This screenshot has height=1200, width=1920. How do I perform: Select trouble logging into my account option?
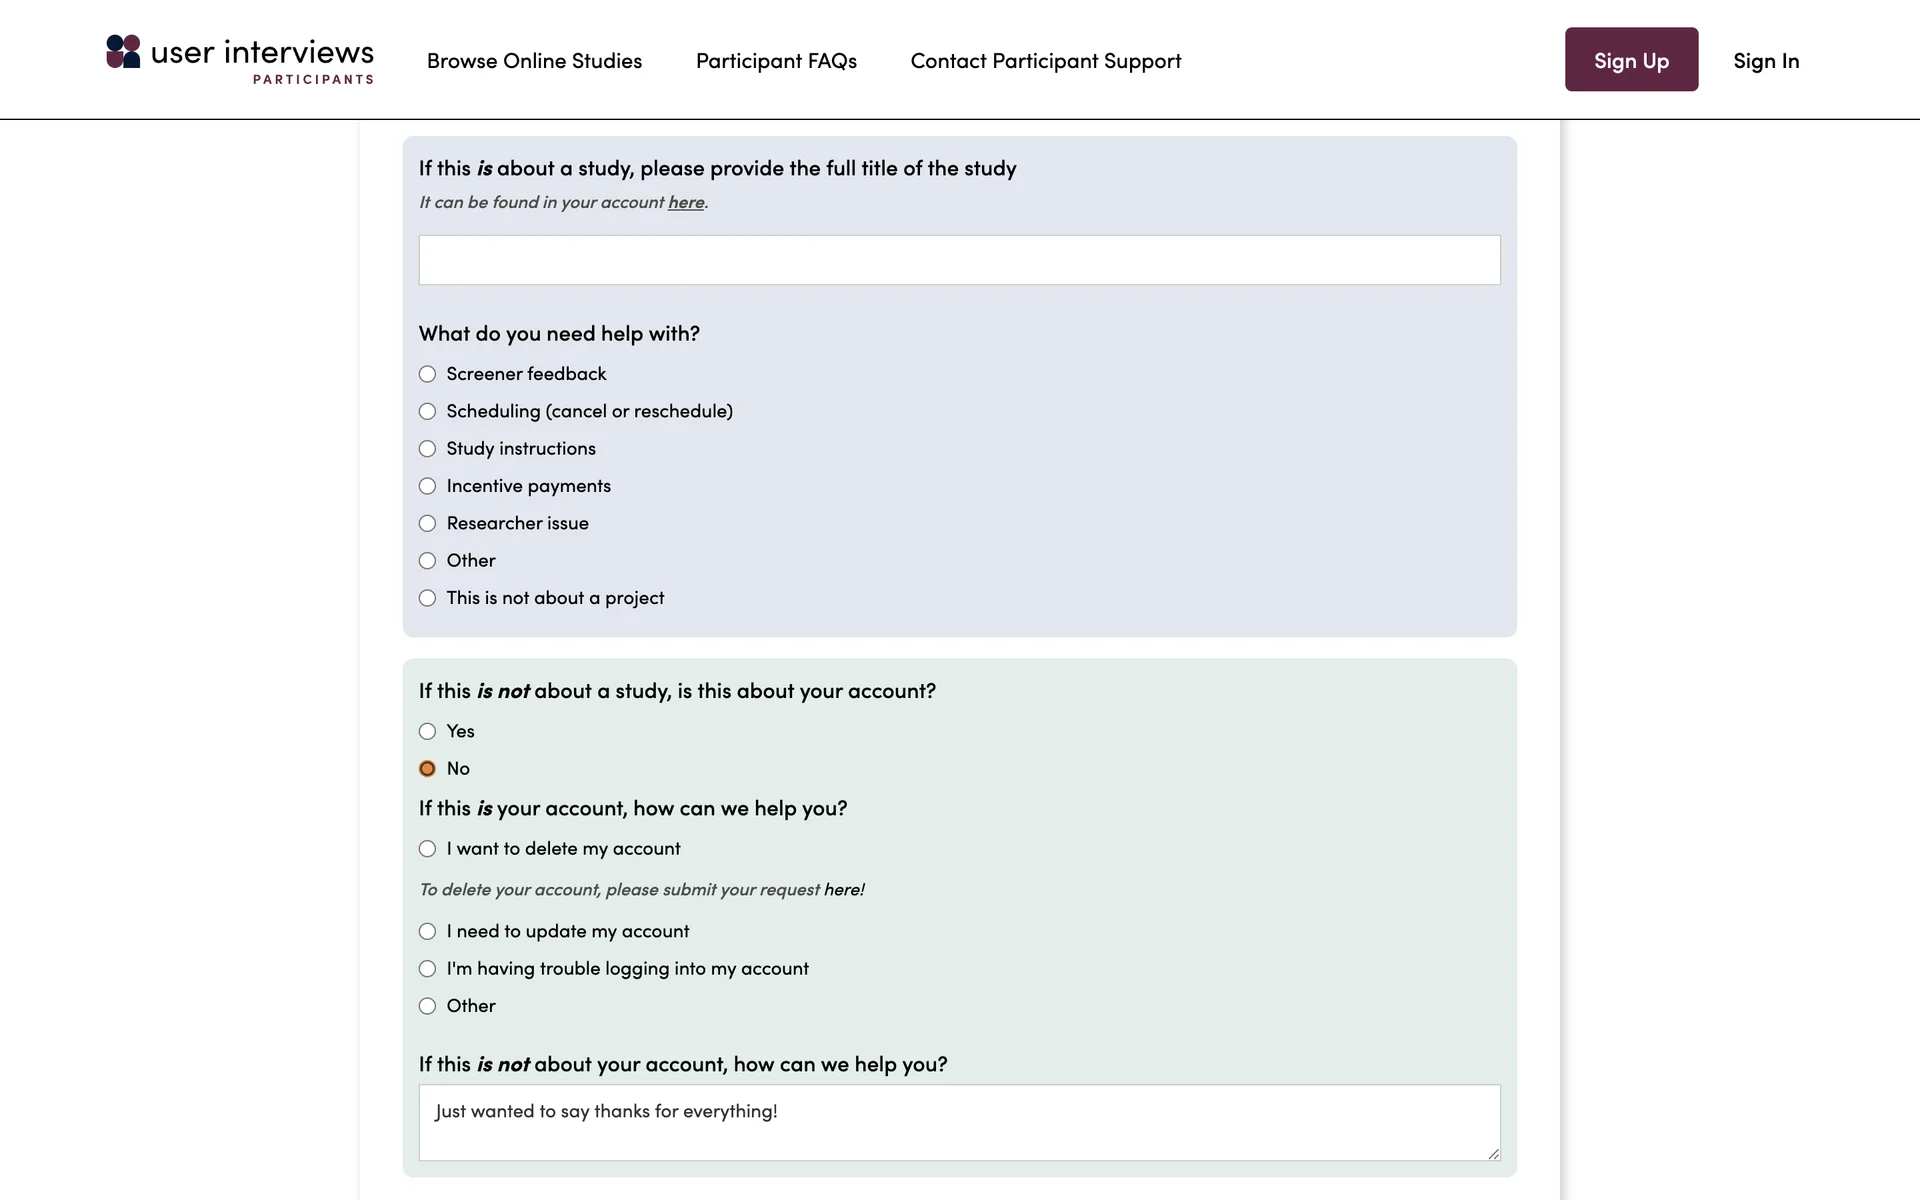[428, 969]
